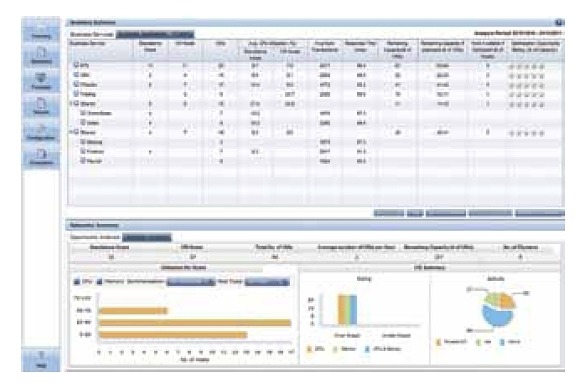Open the dropdown next to the Memory checkbox

pyautogui.click(x=191, y=282)
